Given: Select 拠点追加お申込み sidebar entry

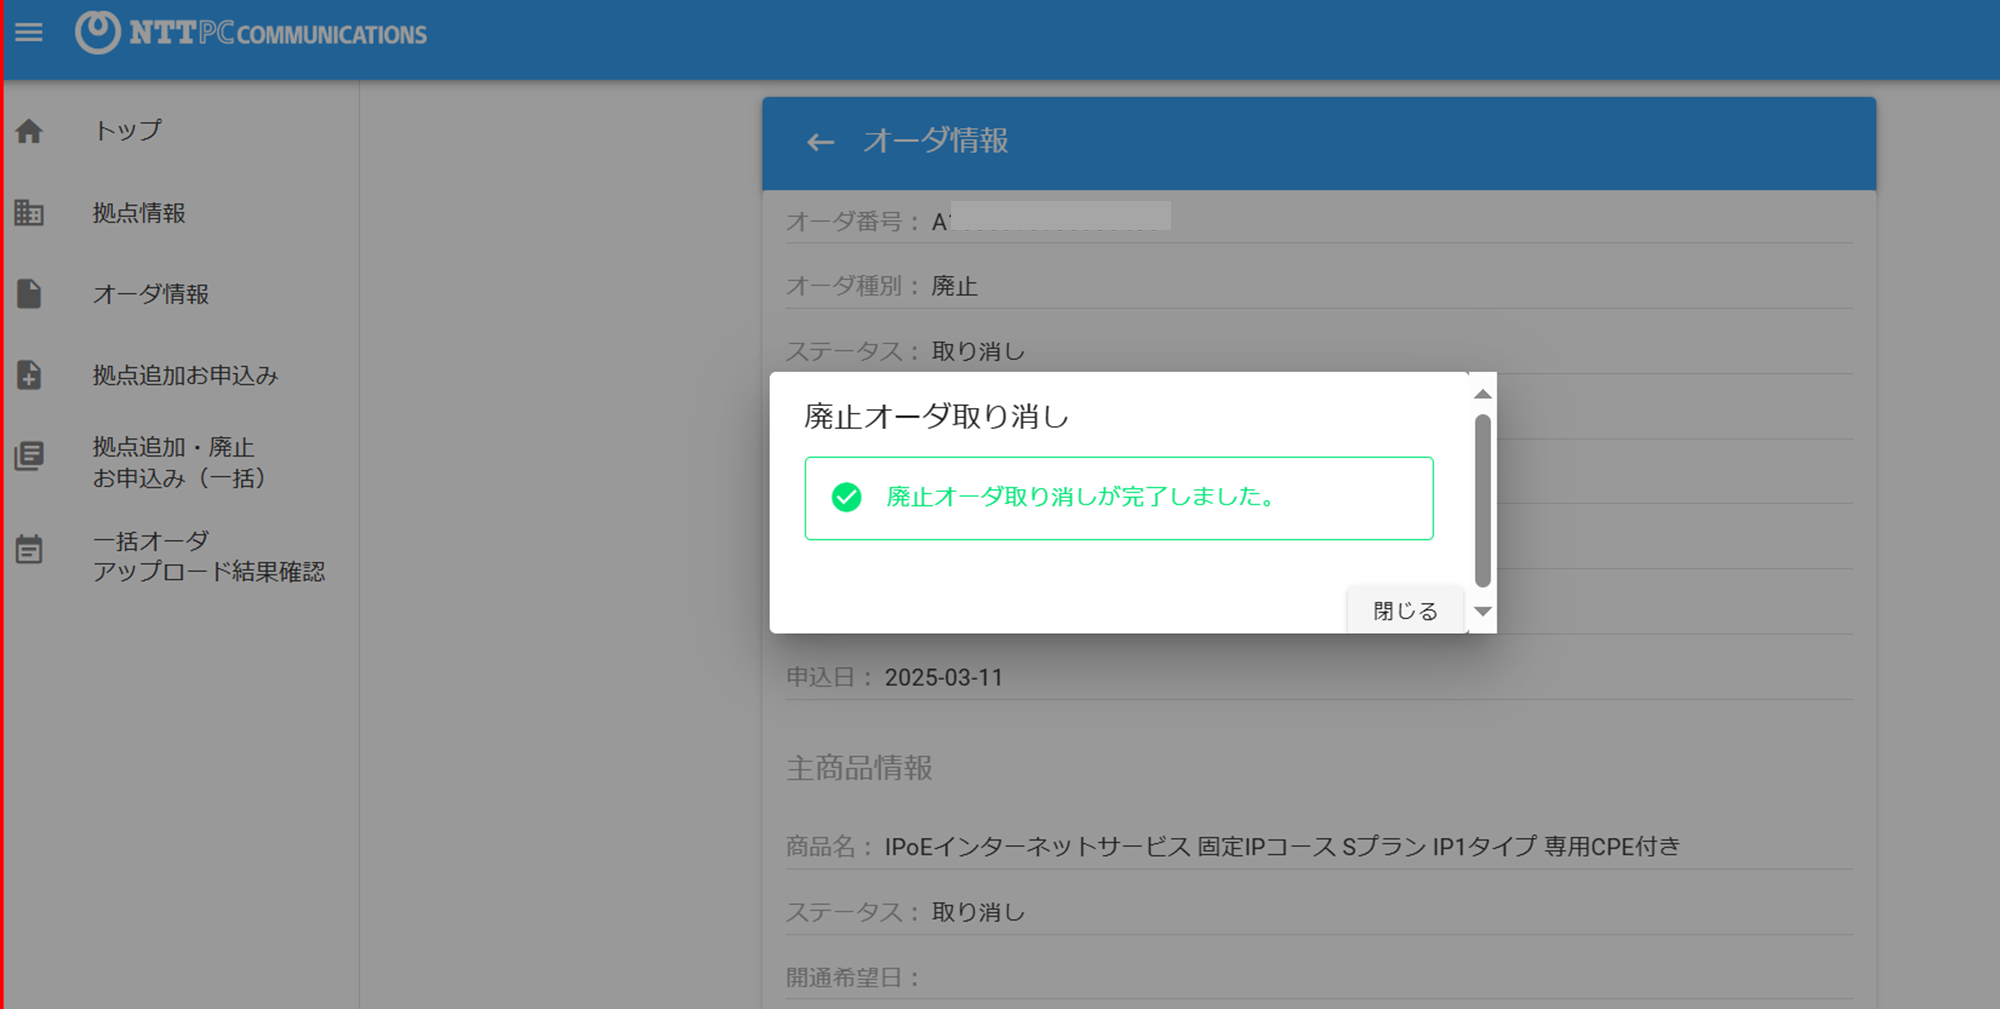Looking at the screenshot, I should tap(186, 375).
